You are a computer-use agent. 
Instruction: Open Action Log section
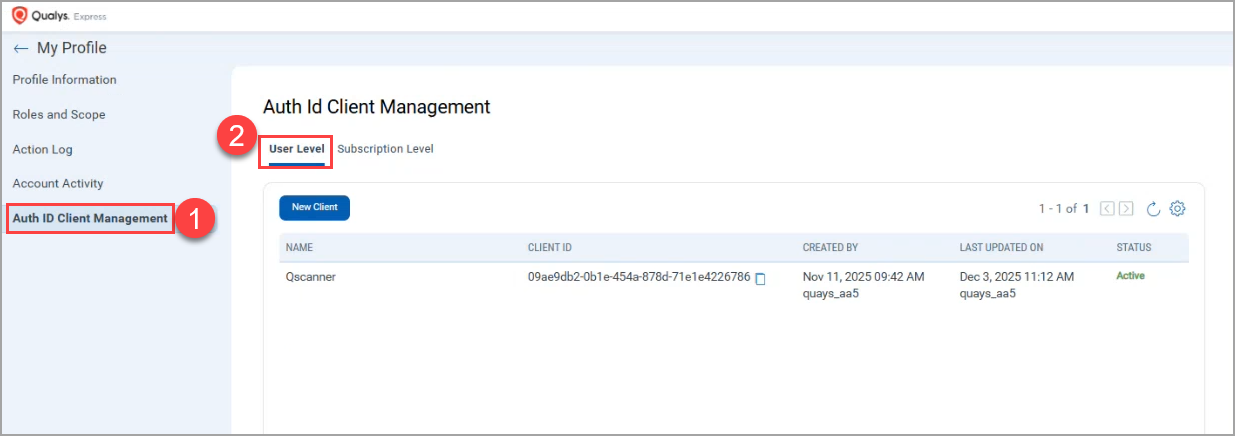pos(42,150)
